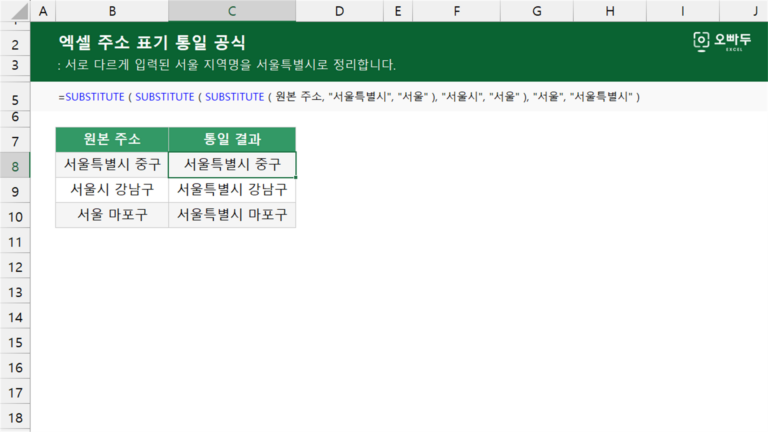Select row 15 header

[15, 342]
